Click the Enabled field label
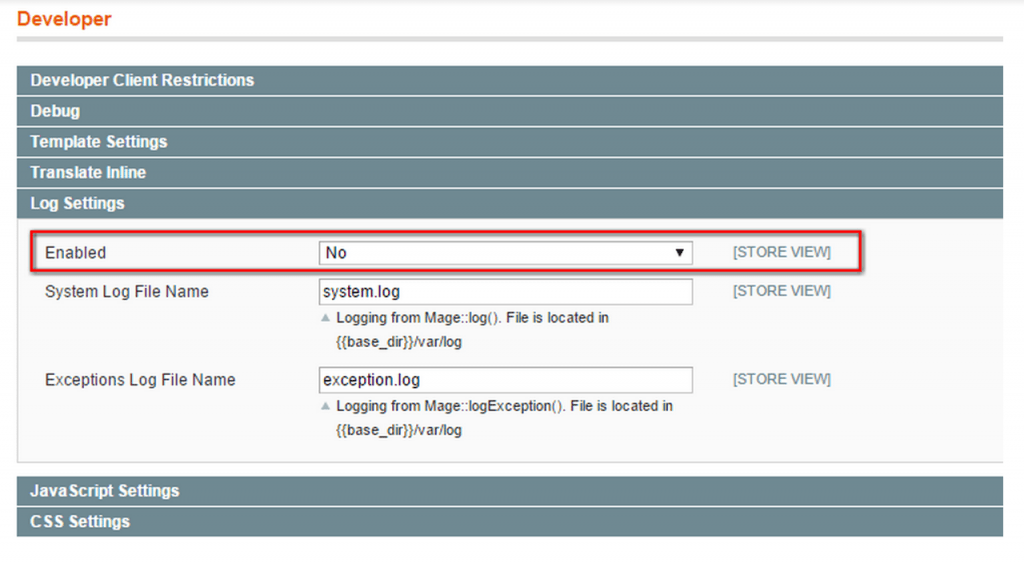Viewport: 1024px width, 563px height. 75,253
